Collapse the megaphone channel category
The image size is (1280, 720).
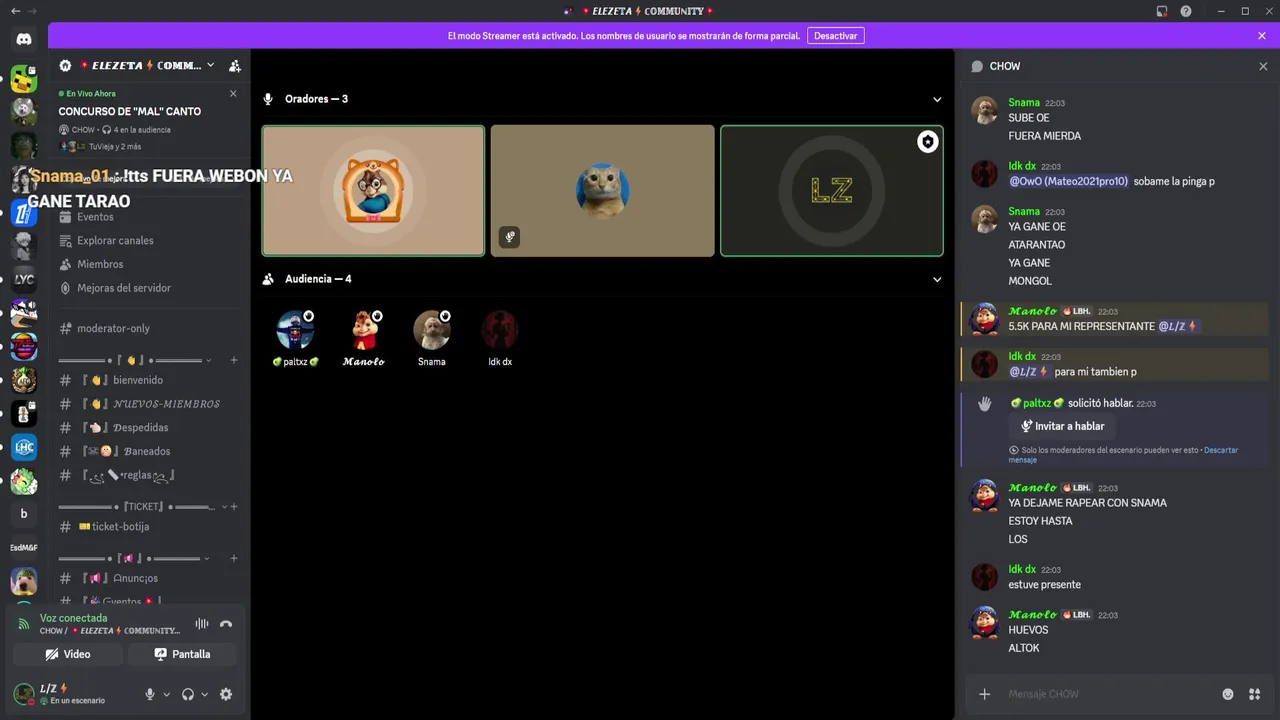coord(135,558)
